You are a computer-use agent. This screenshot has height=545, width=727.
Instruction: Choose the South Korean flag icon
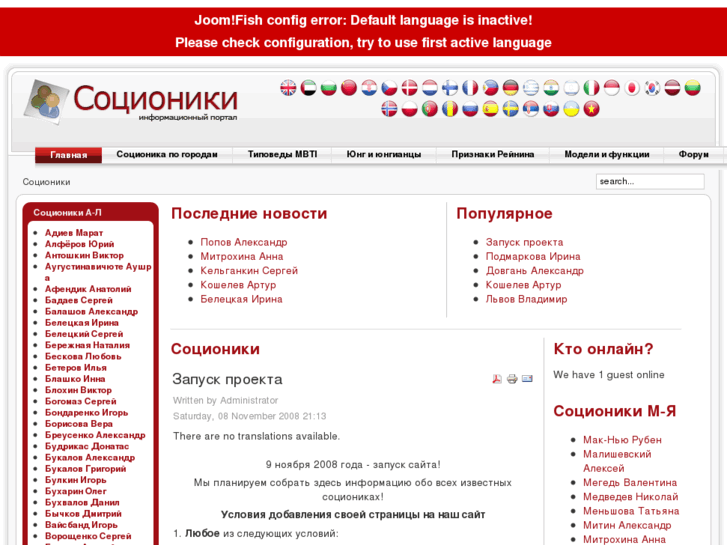[652, 88]
